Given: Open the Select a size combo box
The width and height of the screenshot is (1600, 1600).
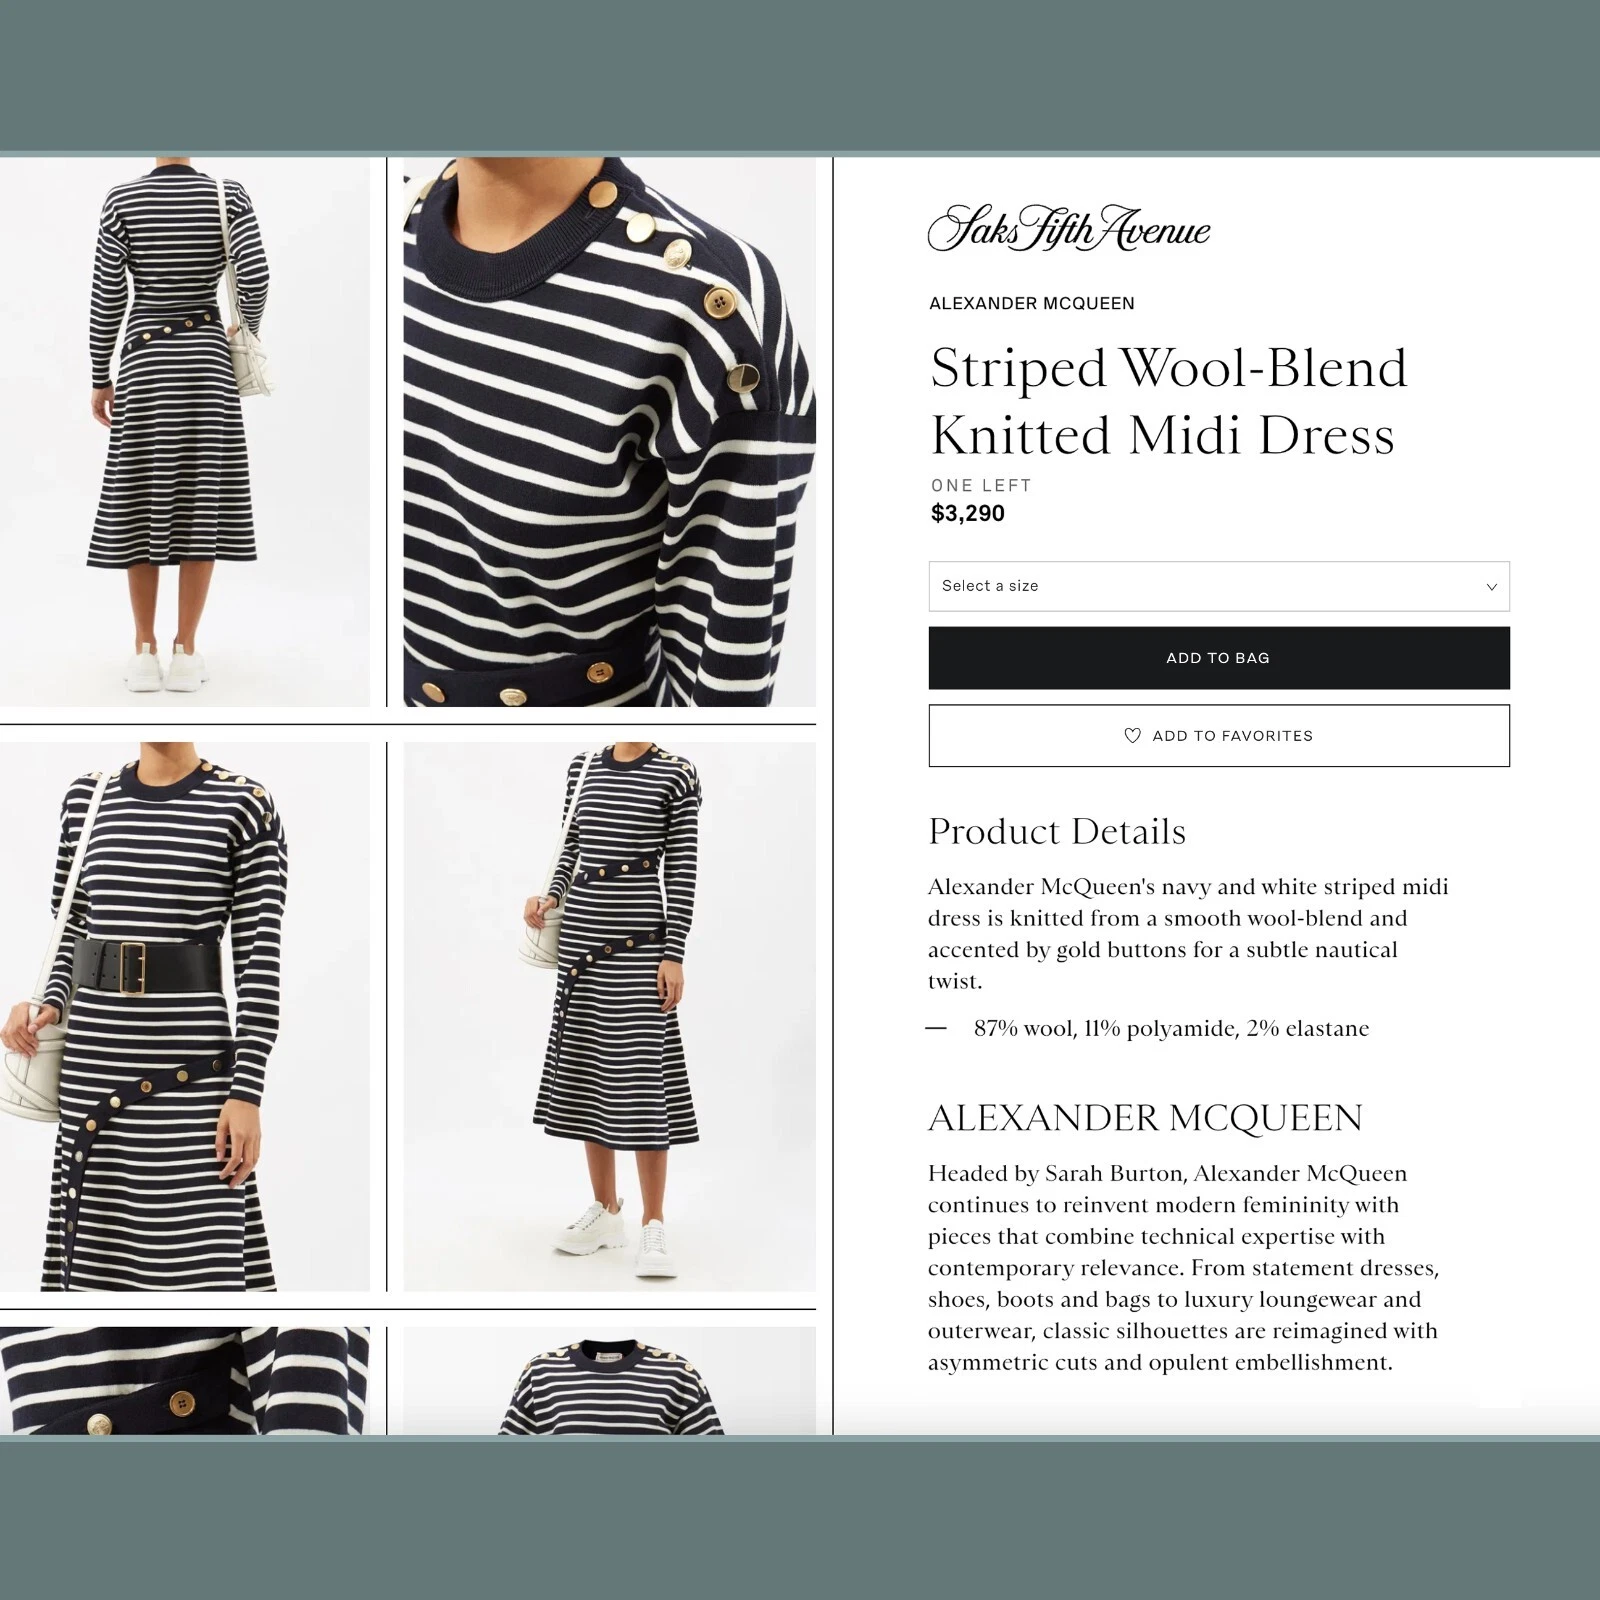Looking at the screenshot, I should [1218, 586].
